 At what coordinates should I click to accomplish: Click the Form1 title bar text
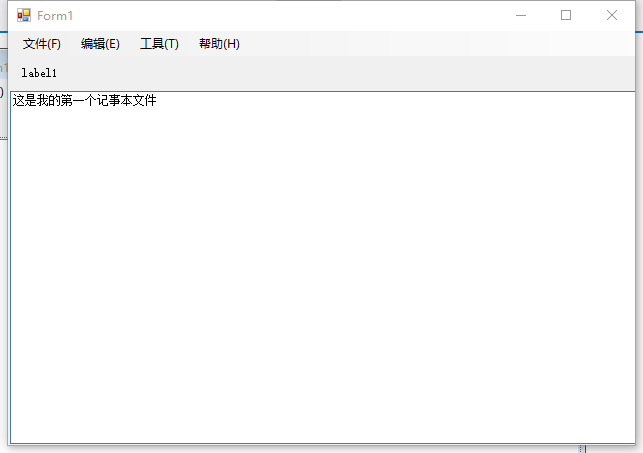point(55,16)
